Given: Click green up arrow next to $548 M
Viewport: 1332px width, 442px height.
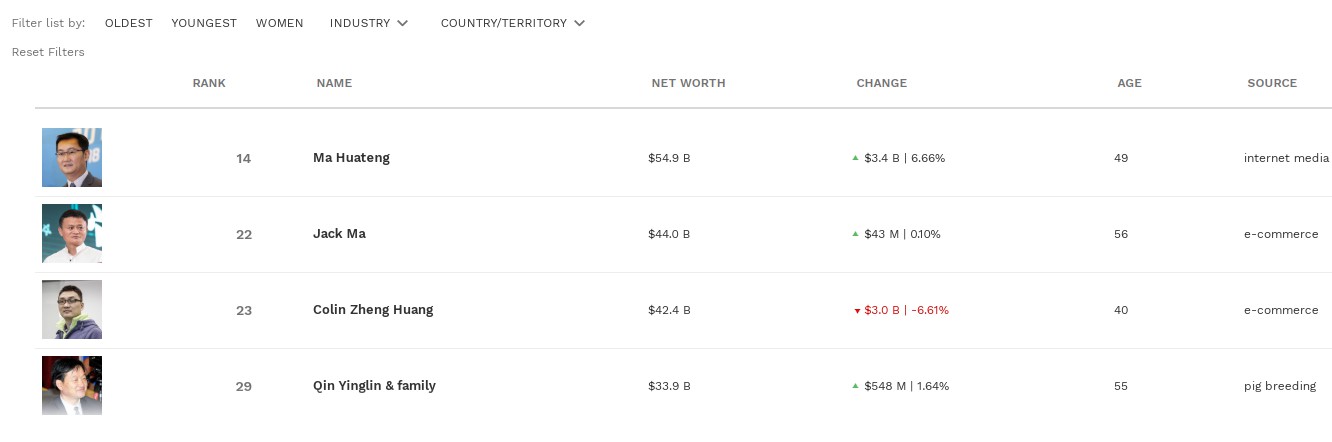Looking at the screenshot, I should [x=855, y=386].
